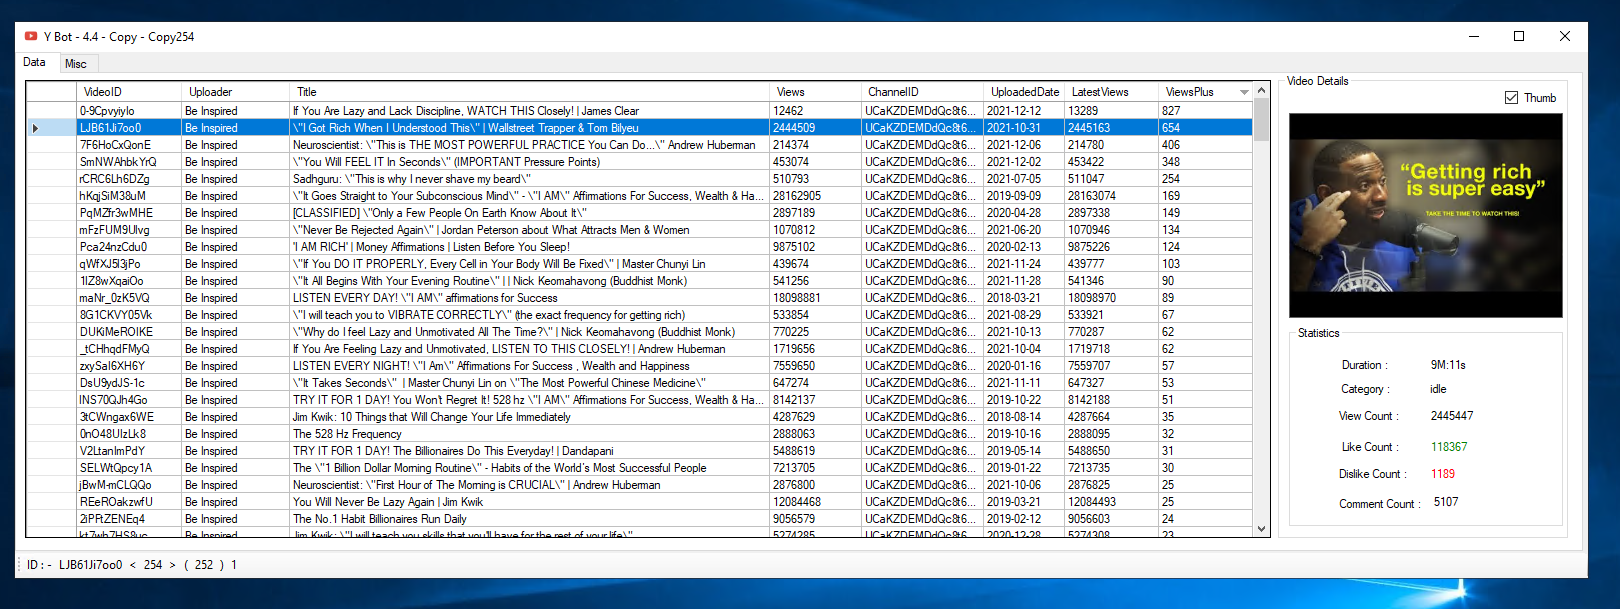
Task: Select video ID 0nO48UIzLk8
Action: click(x=112, y=434)
